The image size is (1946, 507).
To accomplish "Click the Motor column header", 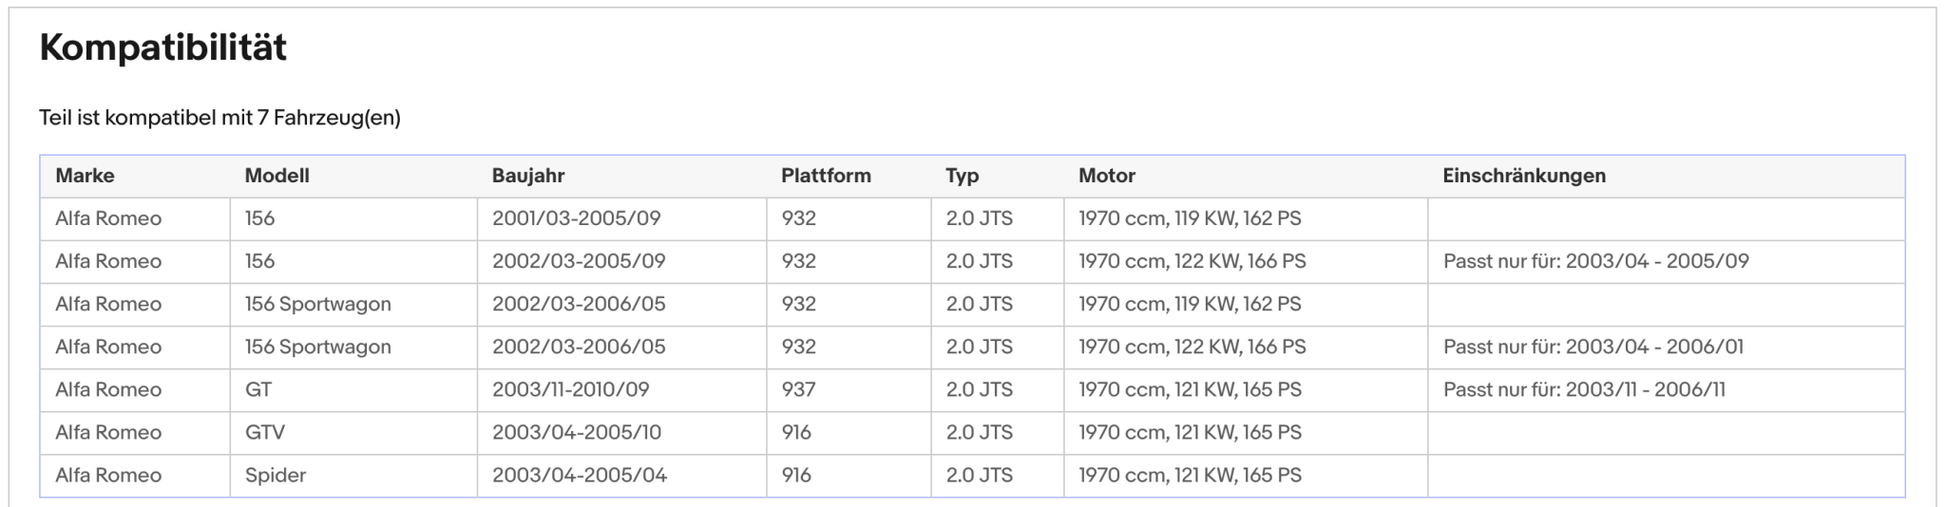I will [x=1106, y=176].
